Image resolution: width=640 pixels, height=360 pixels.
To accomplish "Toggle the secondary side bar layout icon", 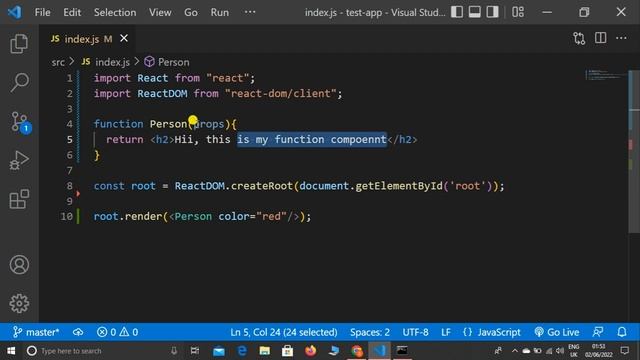I will (x=492, y=12).
